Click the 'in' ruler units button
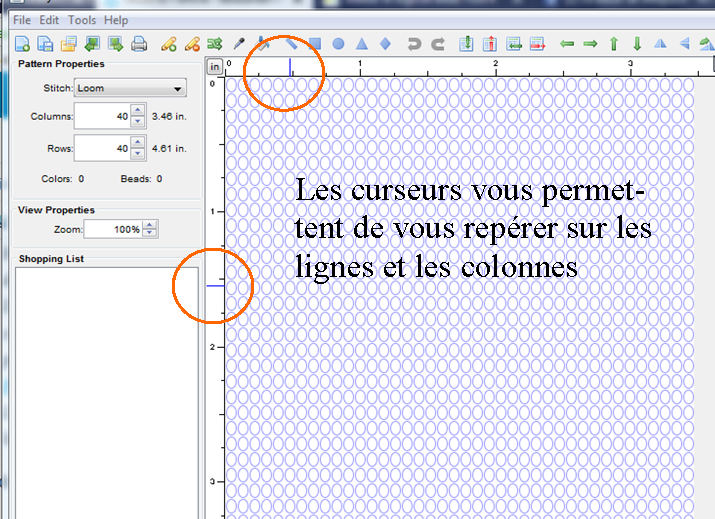The width and height of the screenshot is (715, 519). pyautogui.click(x=214, y=66)
